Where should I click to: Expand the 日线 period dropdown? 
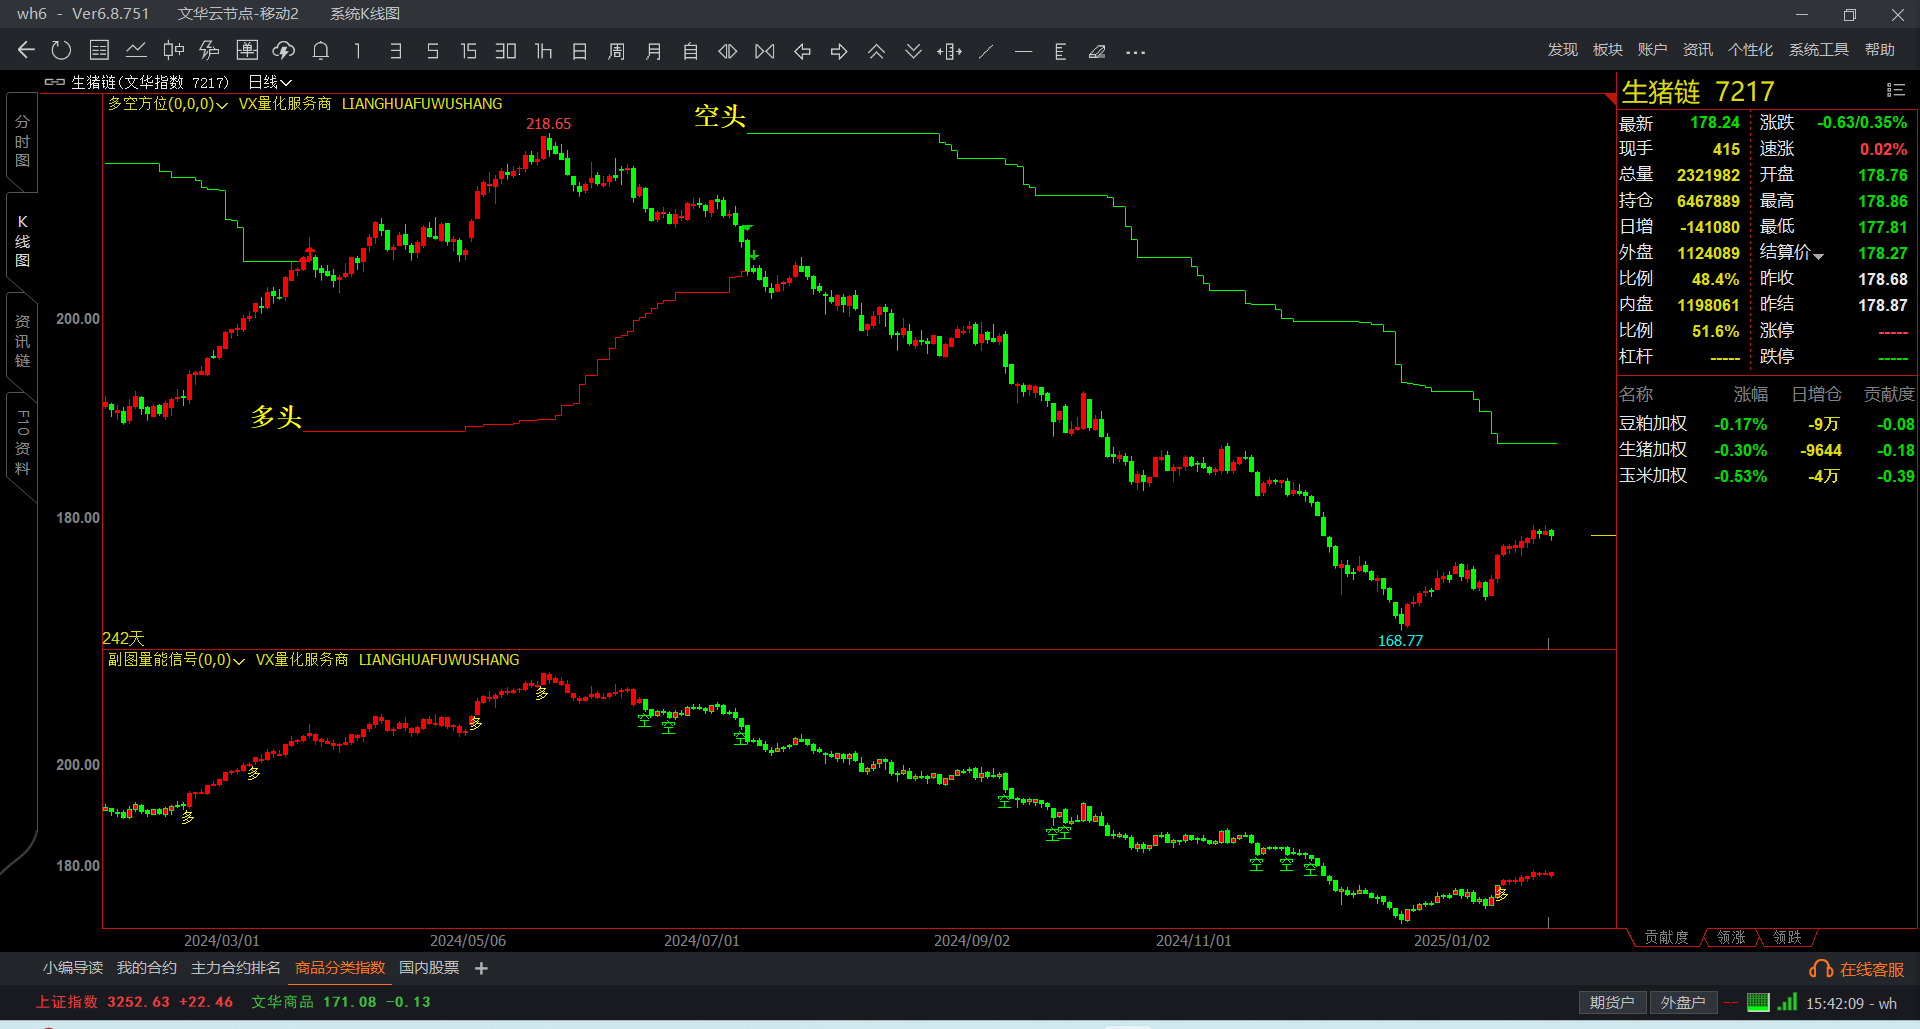click(270, 82)
